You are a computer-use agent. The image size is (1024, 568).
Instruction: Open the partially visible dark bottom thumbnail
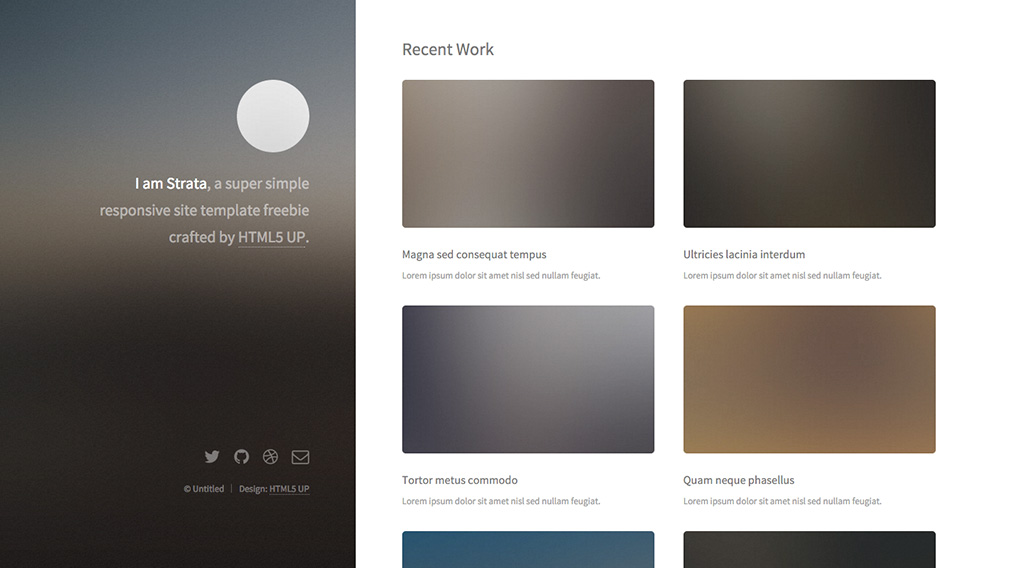[809, 550]
